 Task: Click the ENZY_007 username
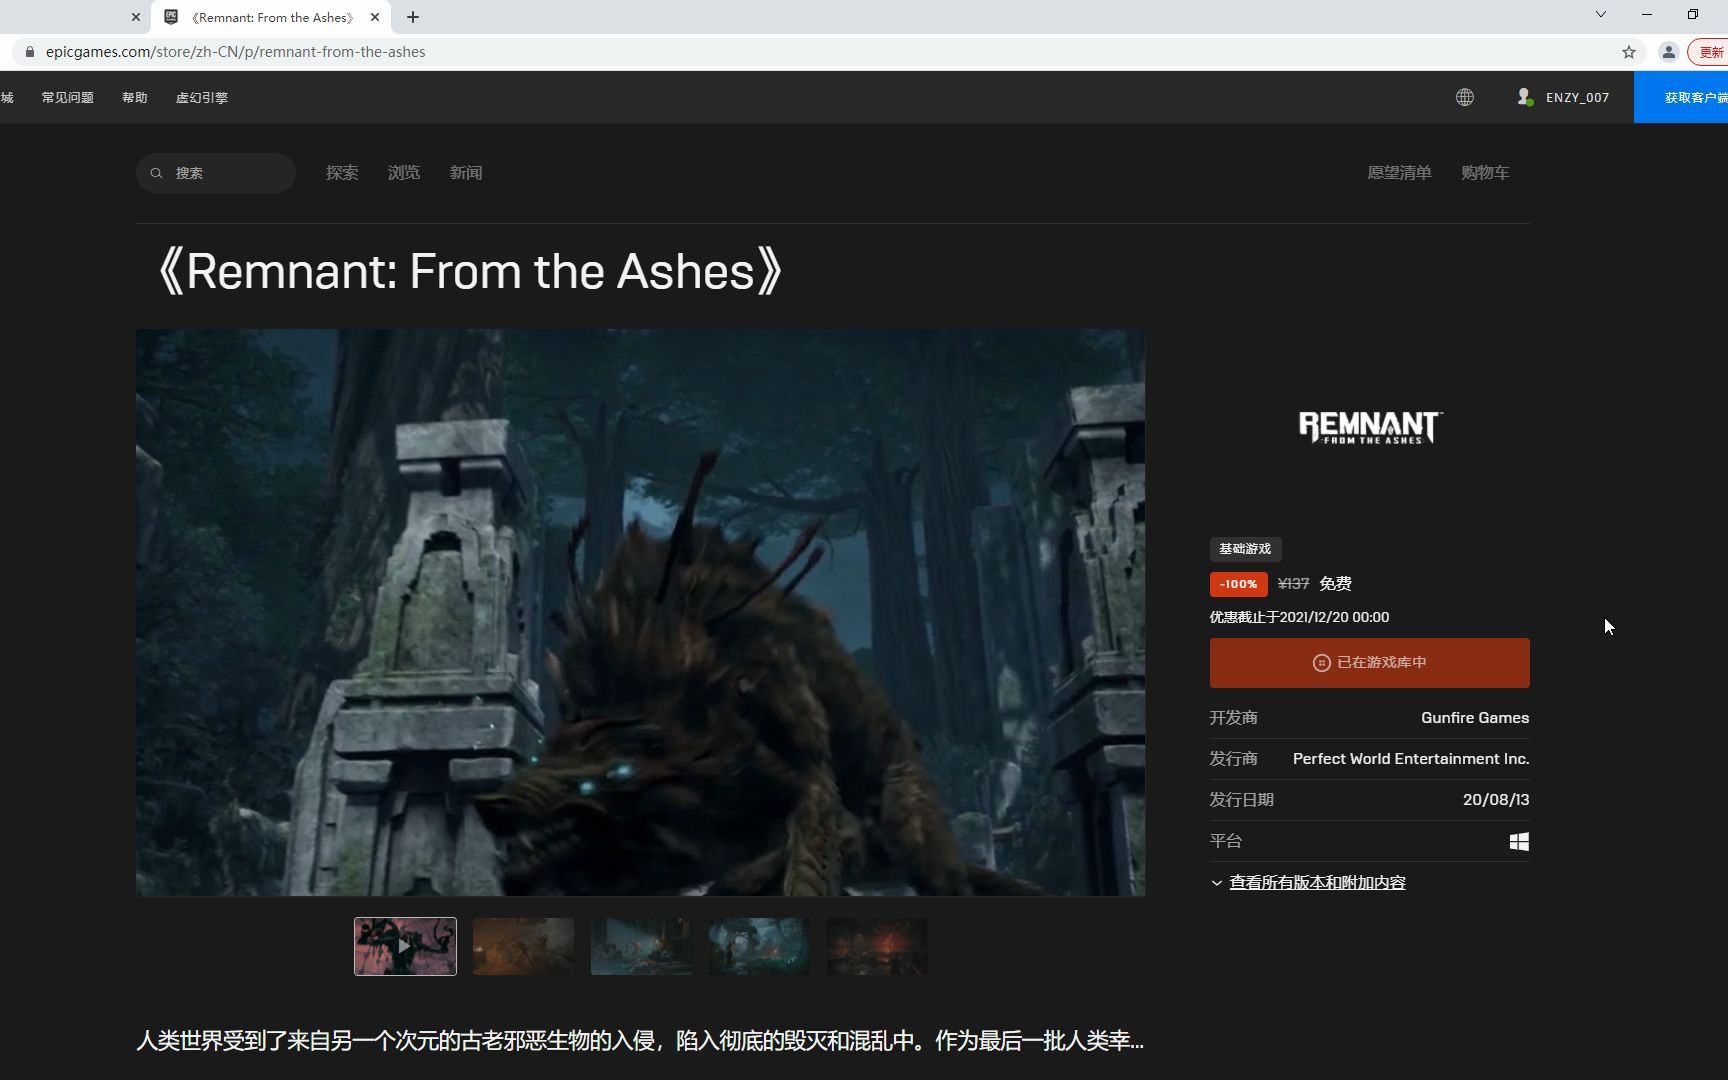[x=1577, y=97]
